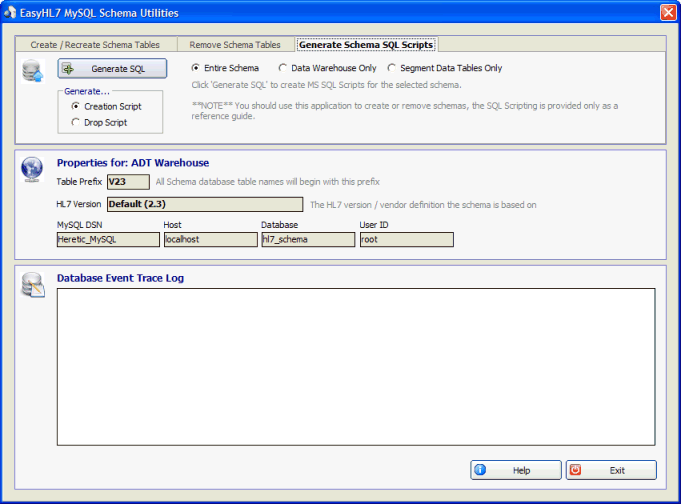
Task: Click the 'MySQL DSN' label
Action: pos(79,225)
